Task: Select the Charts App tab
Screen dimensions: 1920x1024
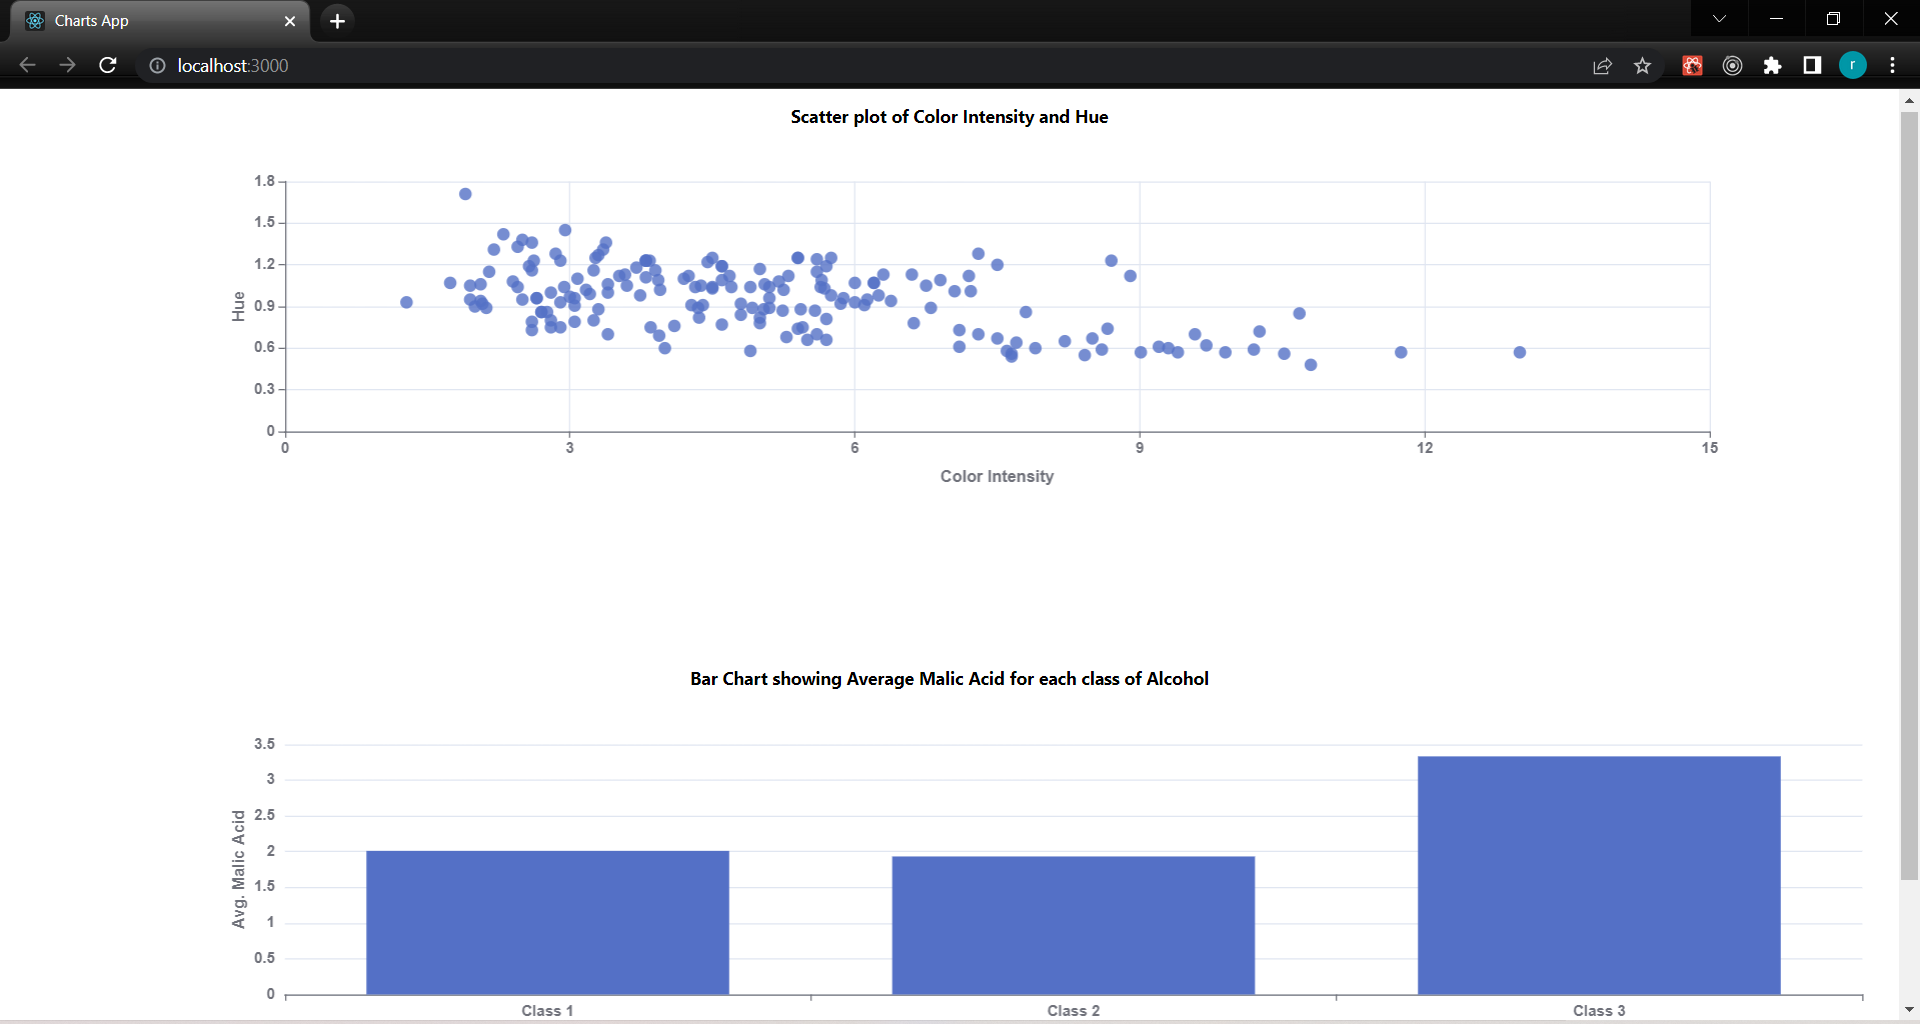Action: pos(150,20)
